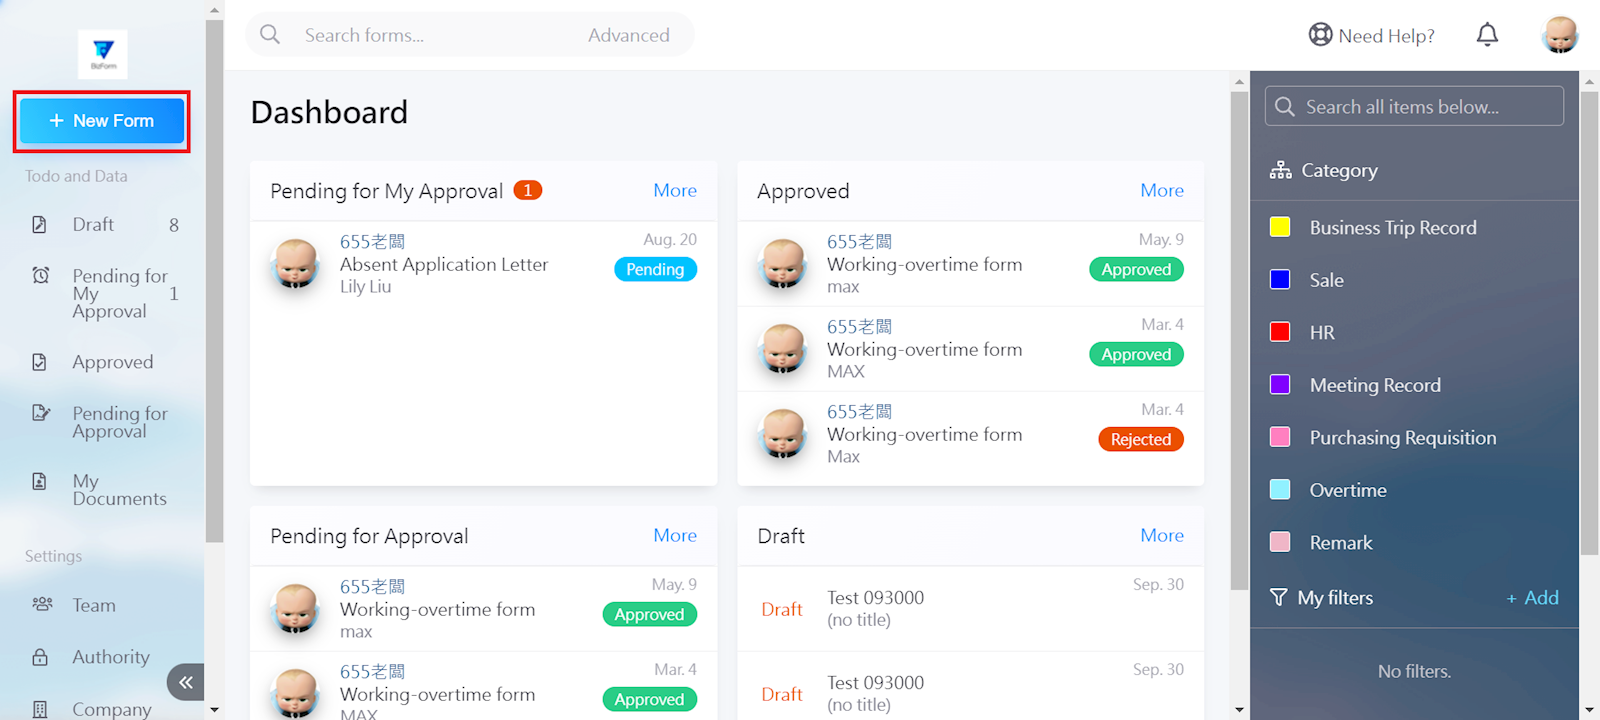Click the BizForm logo in sidebar

pos(103,54)
